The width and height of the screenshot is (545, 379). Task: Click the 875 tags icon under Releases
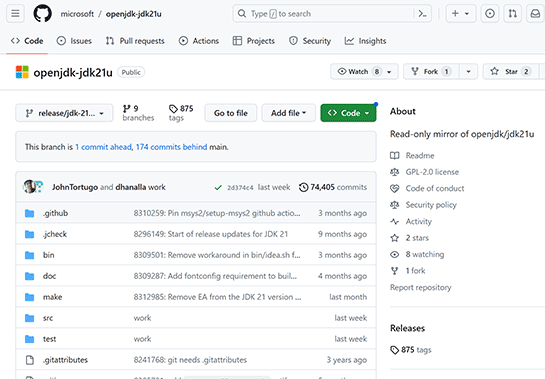click(394, 350)
